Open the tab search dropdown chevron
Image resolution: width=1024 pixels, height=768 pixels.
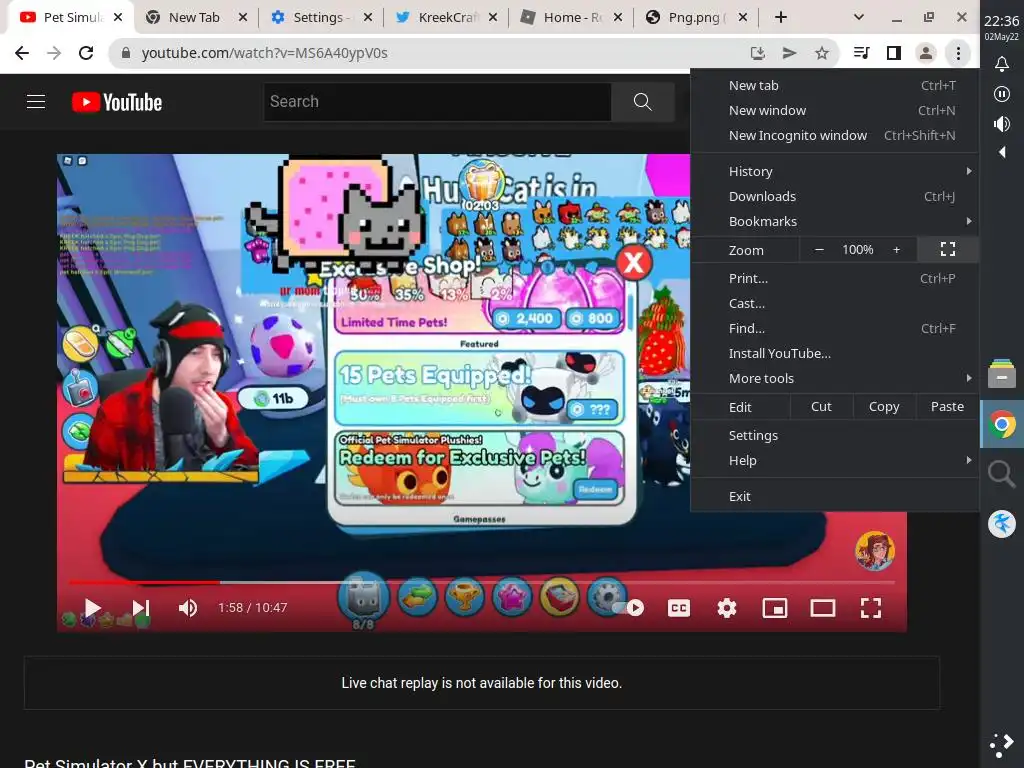pos(859,18)
